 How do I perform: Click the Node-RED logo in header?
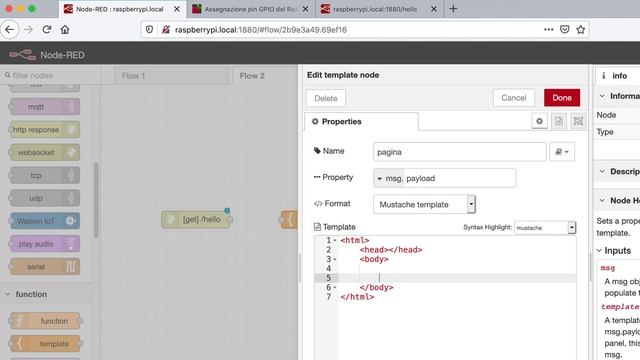pyautogui.click(x=23, y=55)
